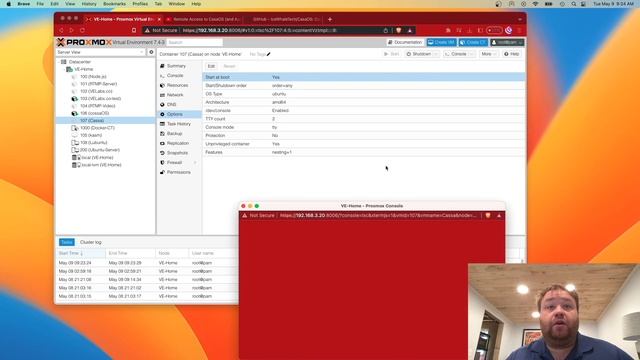This screenshot has width=640, height=360.
Task: Open the DNS section in the side menu
Action: [x=171, y=104]
